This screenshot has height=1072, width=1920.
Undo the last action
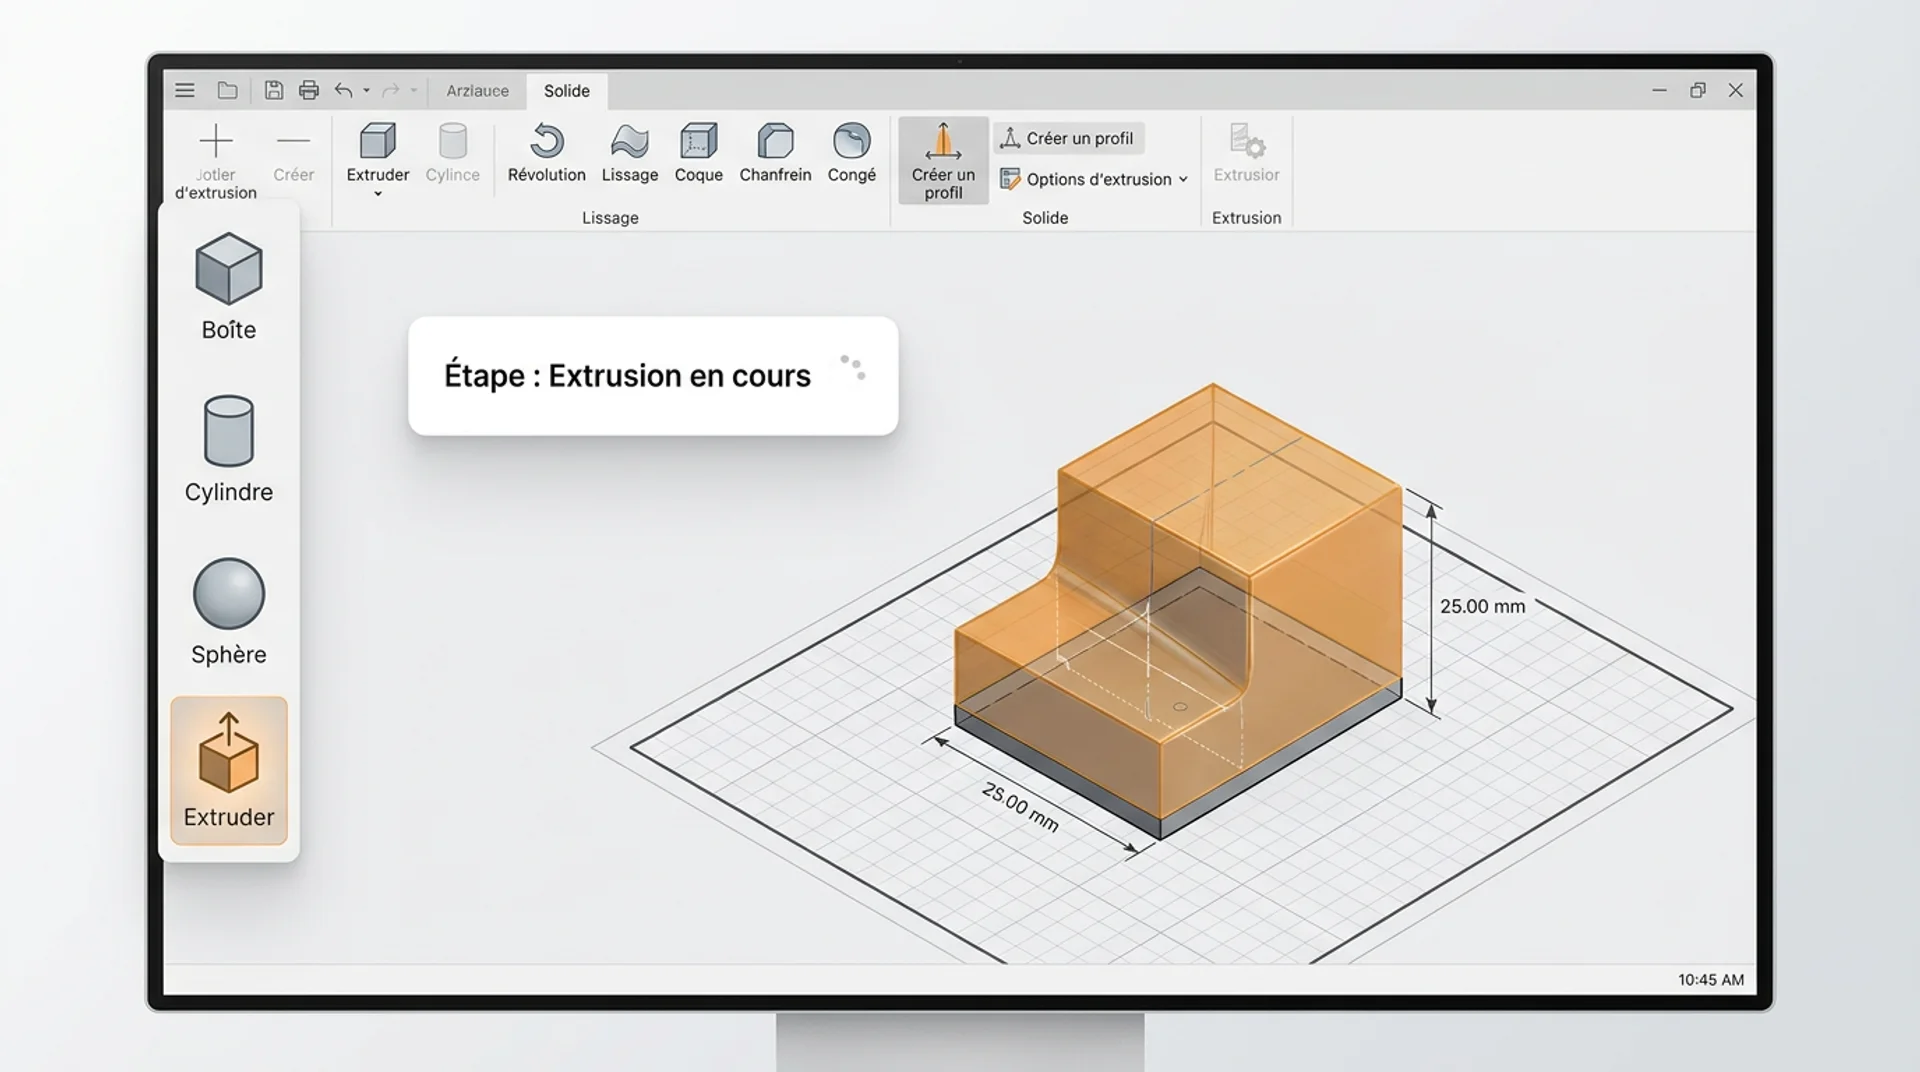pos(343,90)
